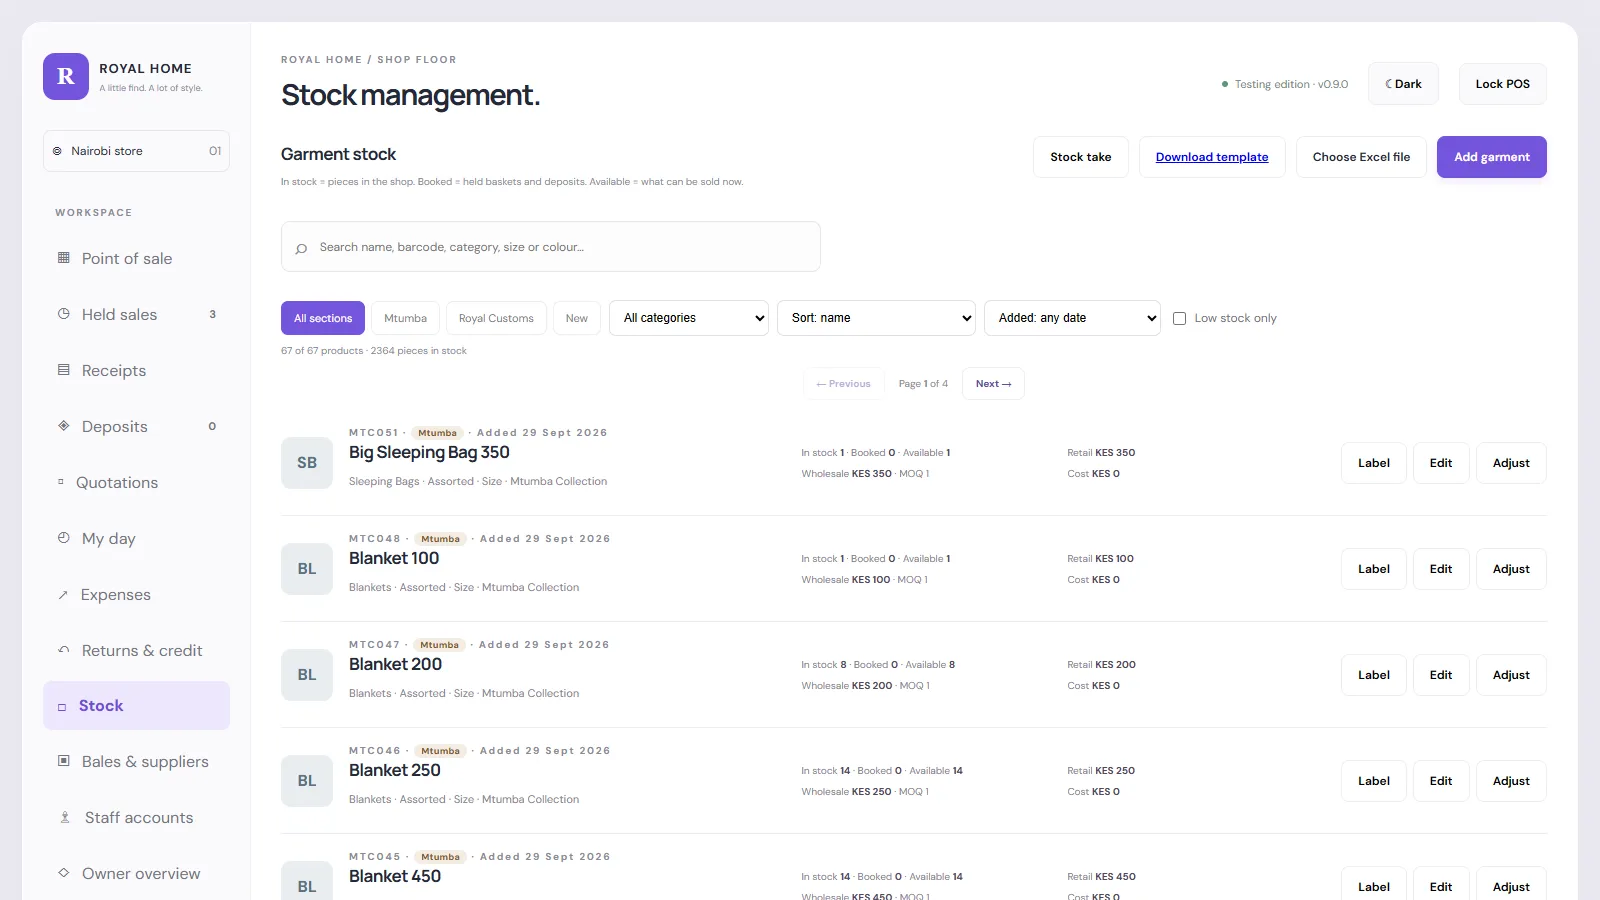The height and width of the screenshot is (900, 1600).
Task: Click the Download template link
Action: click(1212, 157)
